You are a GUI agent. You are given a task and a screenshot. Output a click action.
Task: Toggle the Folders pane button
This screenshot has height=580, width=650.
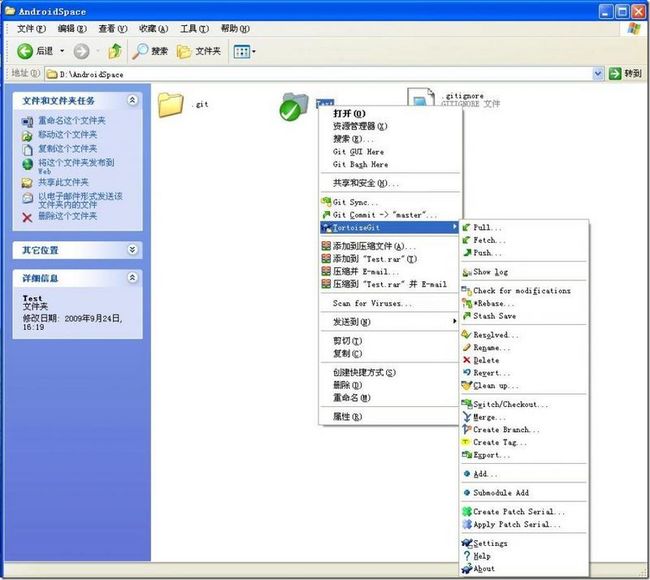tap(199, 51)
